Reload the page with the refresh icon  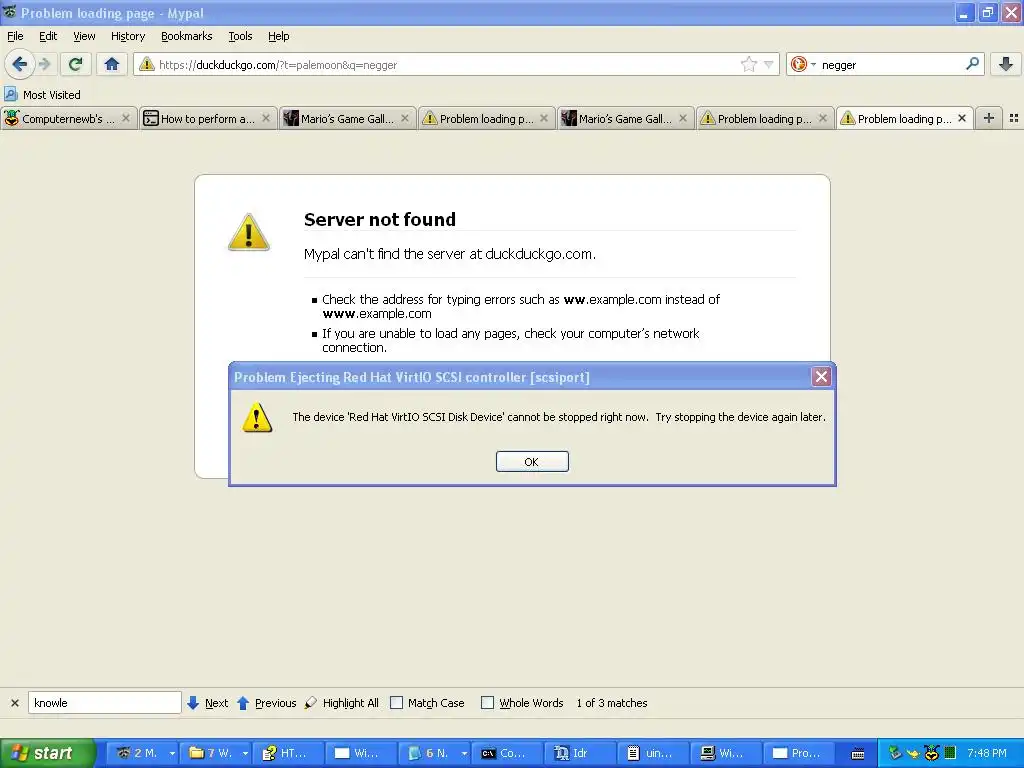click(76, 64)
